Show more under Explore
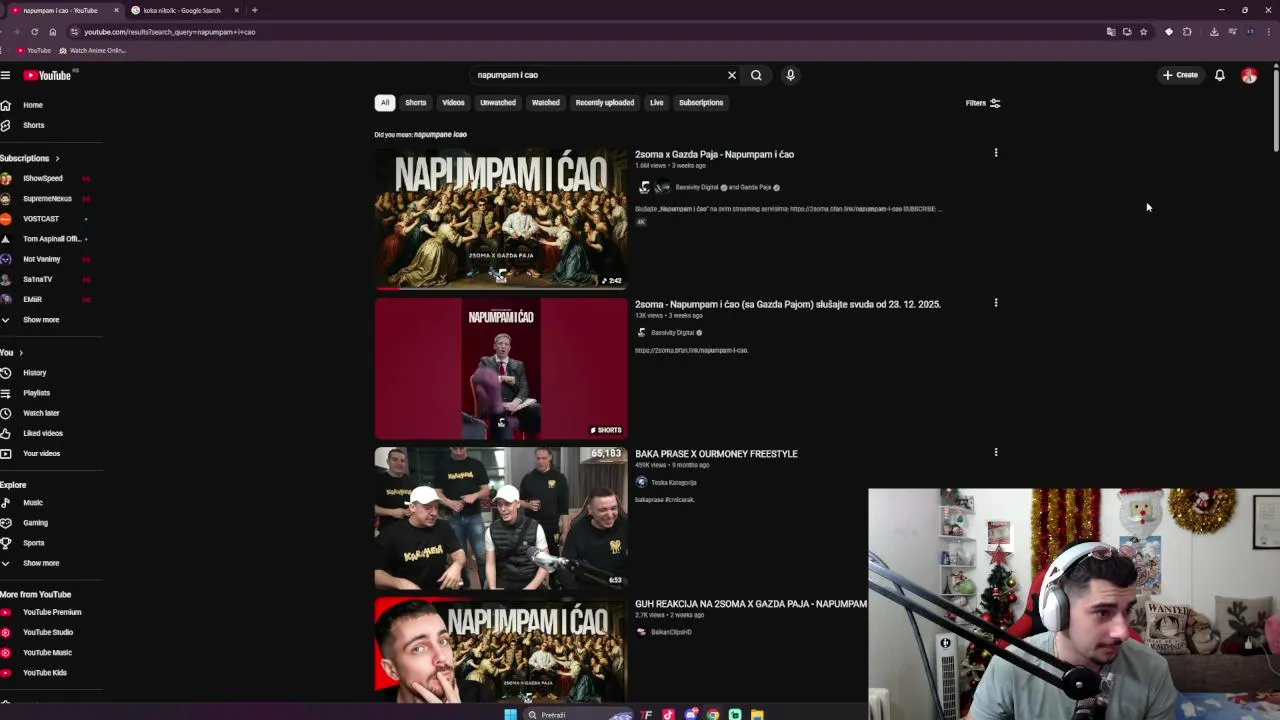Image resolution: width=1280 pixels, height=720 pixels. (41, 563)
